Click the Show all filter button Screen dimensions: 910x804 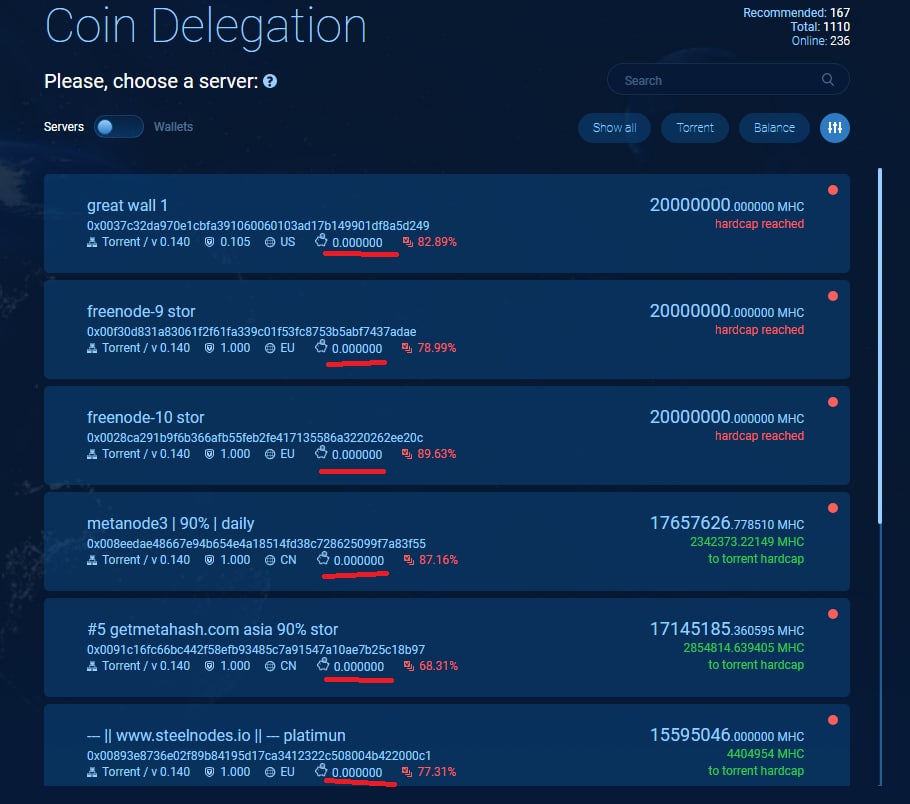614,128
